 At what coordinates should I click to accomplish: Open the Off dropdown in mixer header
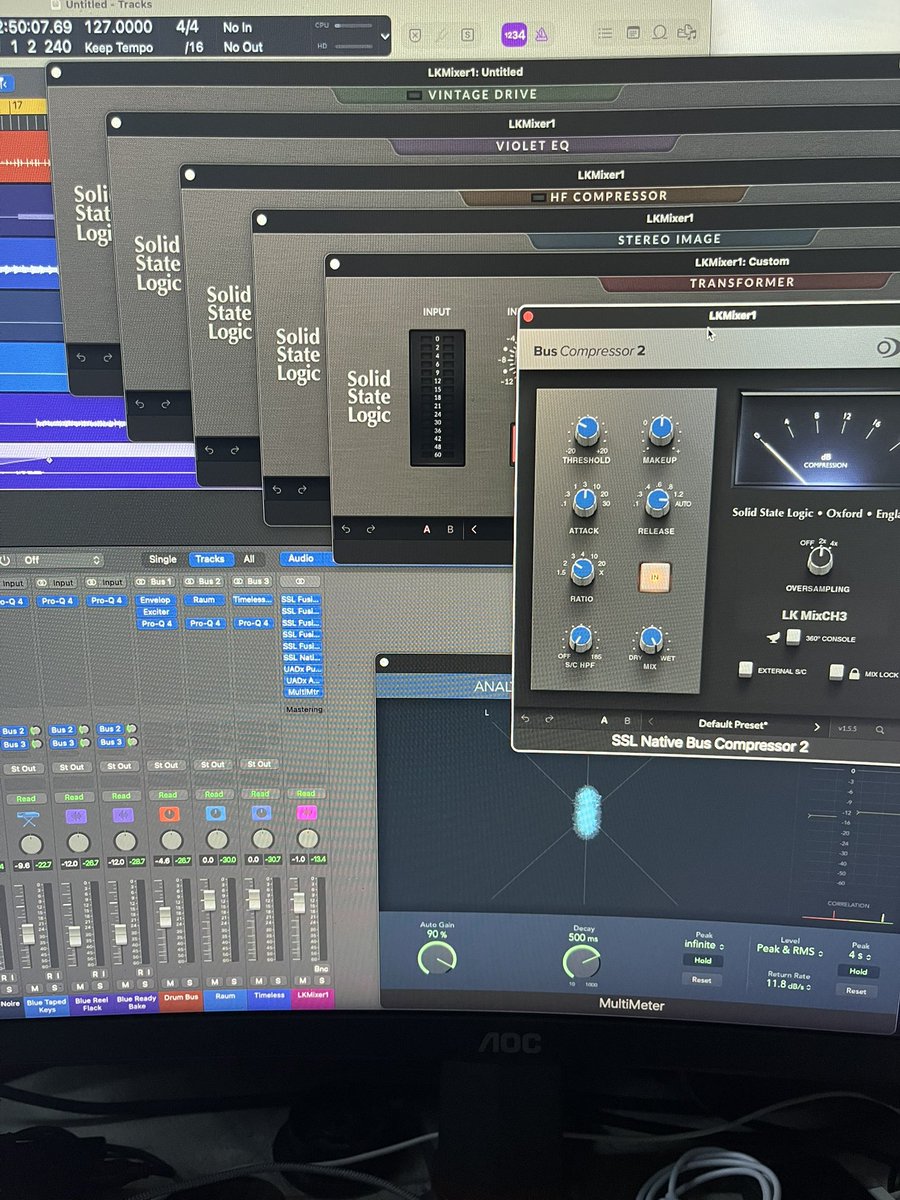tap(60, 560)
